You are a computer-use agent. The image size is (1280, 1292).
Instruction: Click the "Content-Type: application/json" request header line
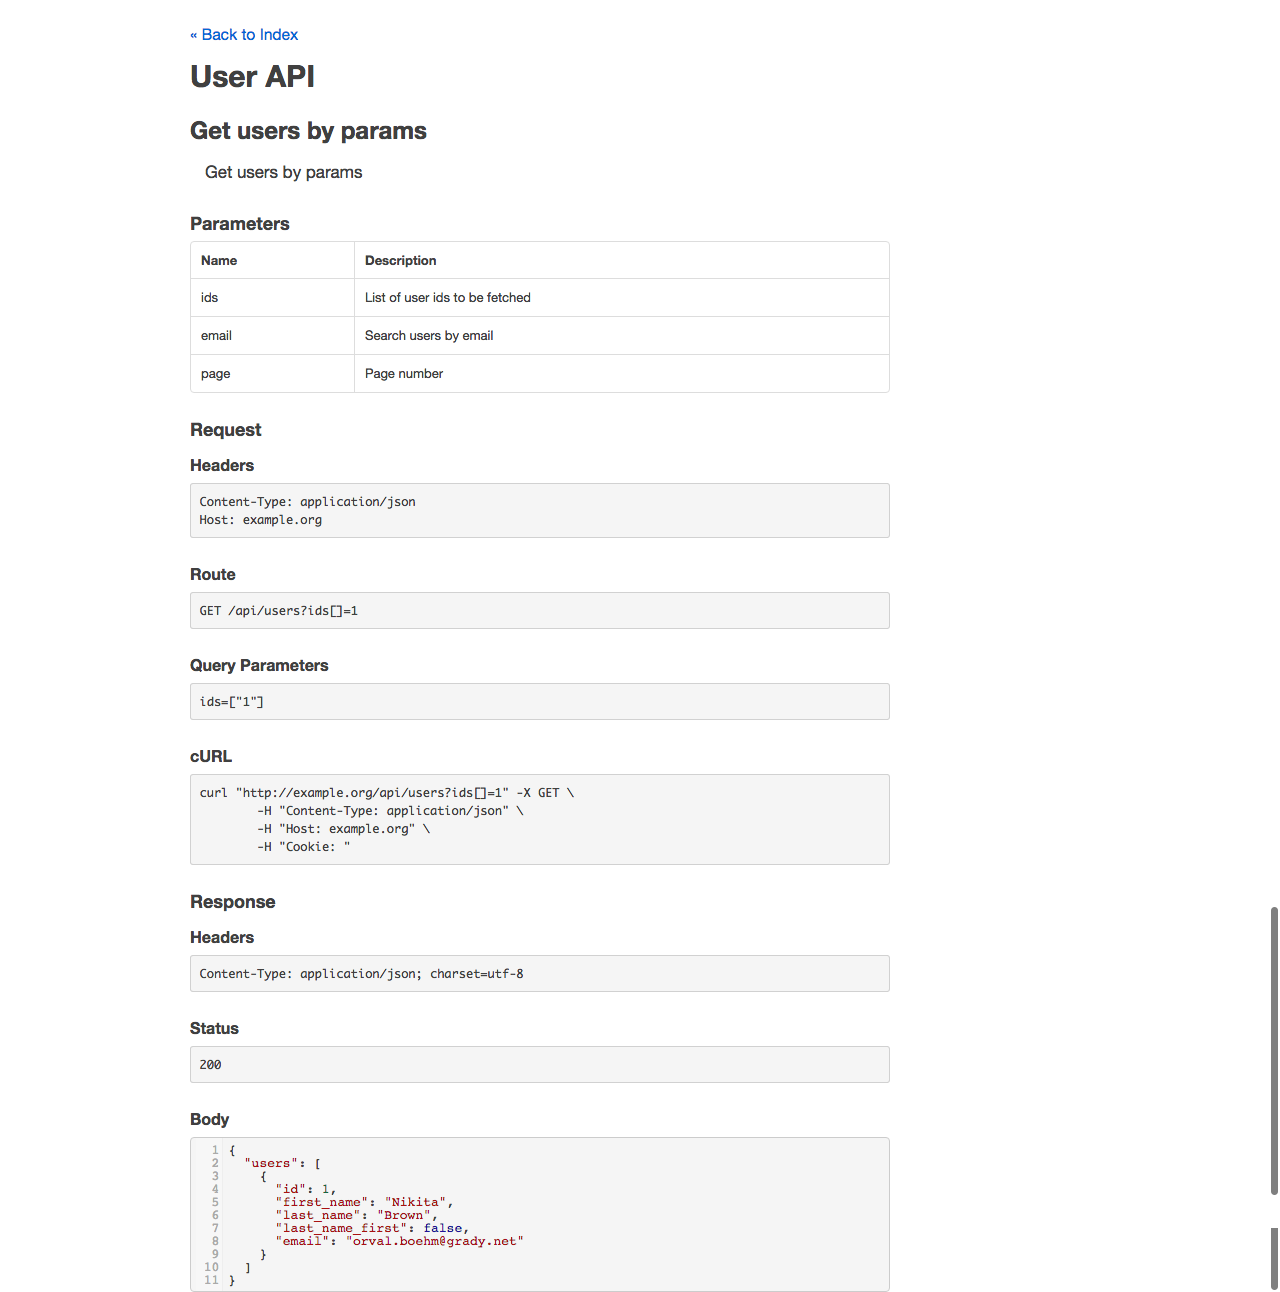tap(307, 502)
